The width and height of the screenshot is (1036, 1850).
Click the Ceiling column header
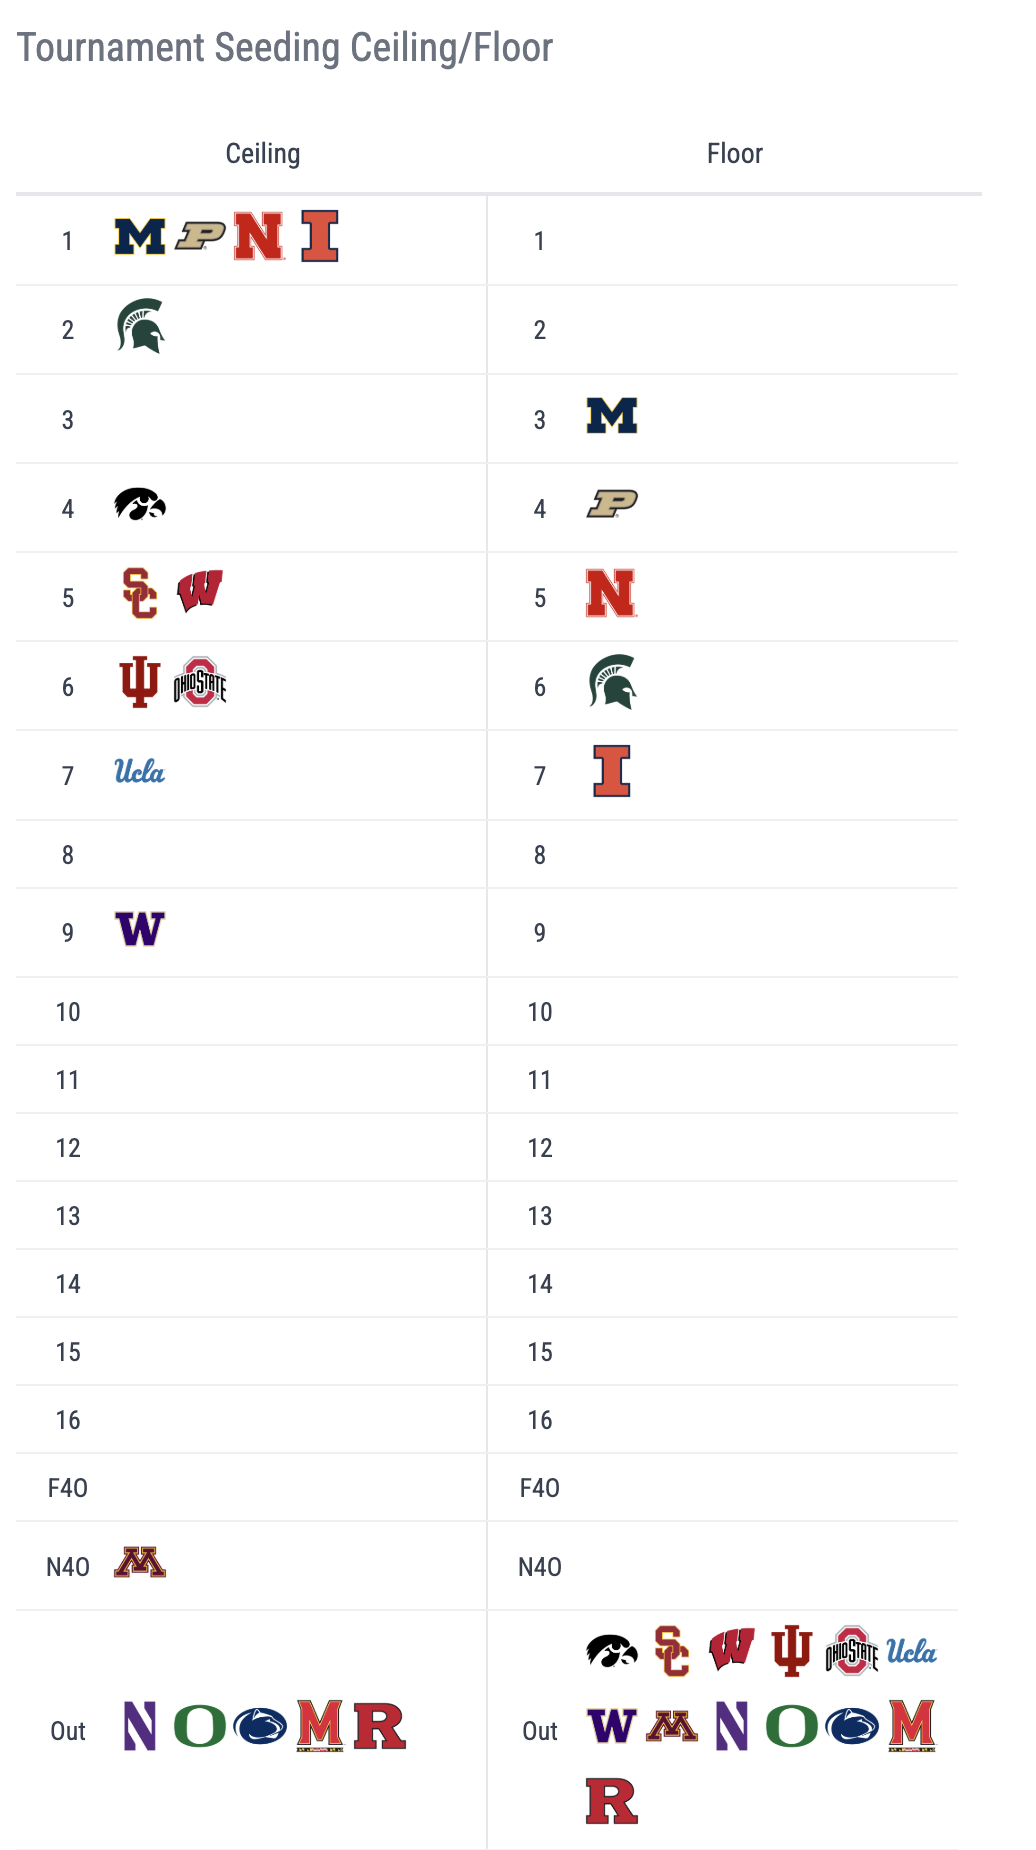[263, 154]
